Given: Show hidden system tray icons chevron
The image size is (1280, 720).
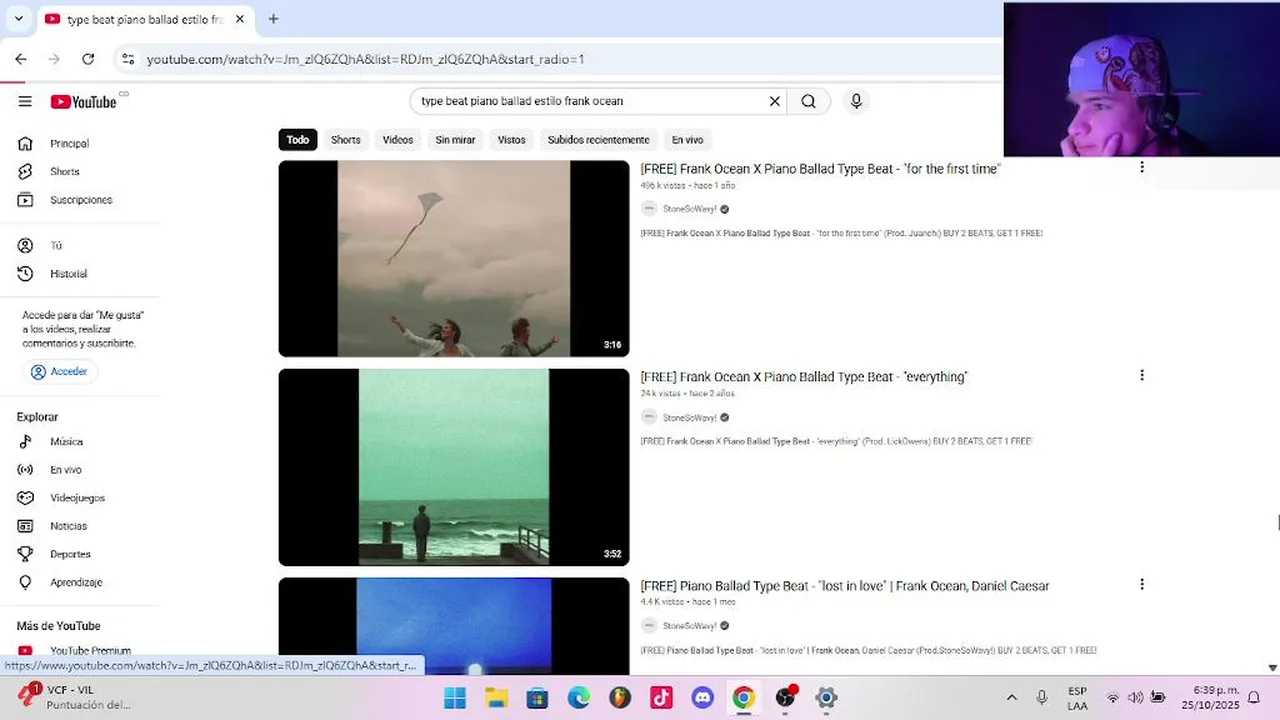Looking at the screenshot, I should point(1011,697).
